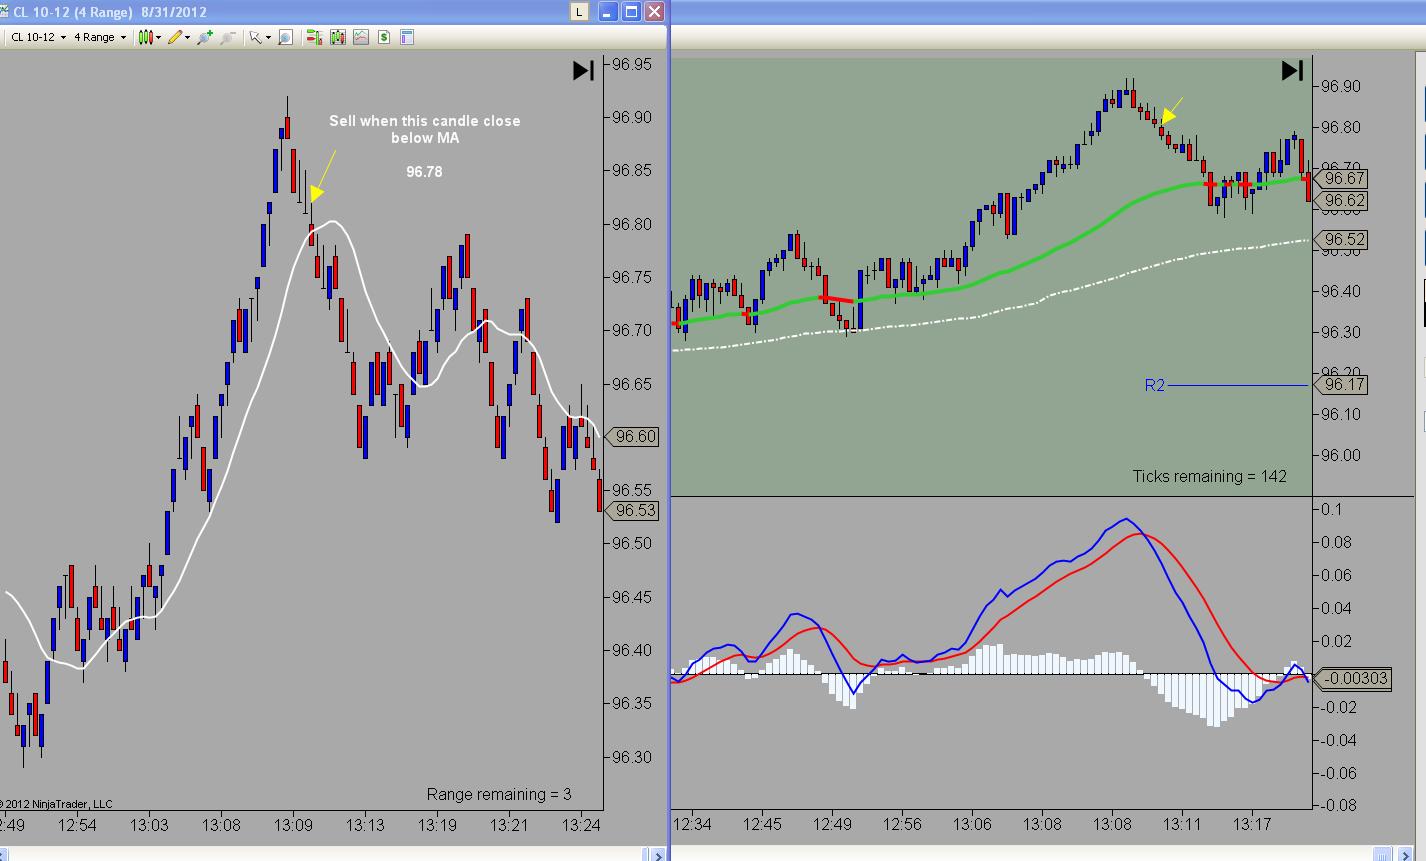Open the 4 Range period dropdown
1426x861 pixels.
coord(101,37)
